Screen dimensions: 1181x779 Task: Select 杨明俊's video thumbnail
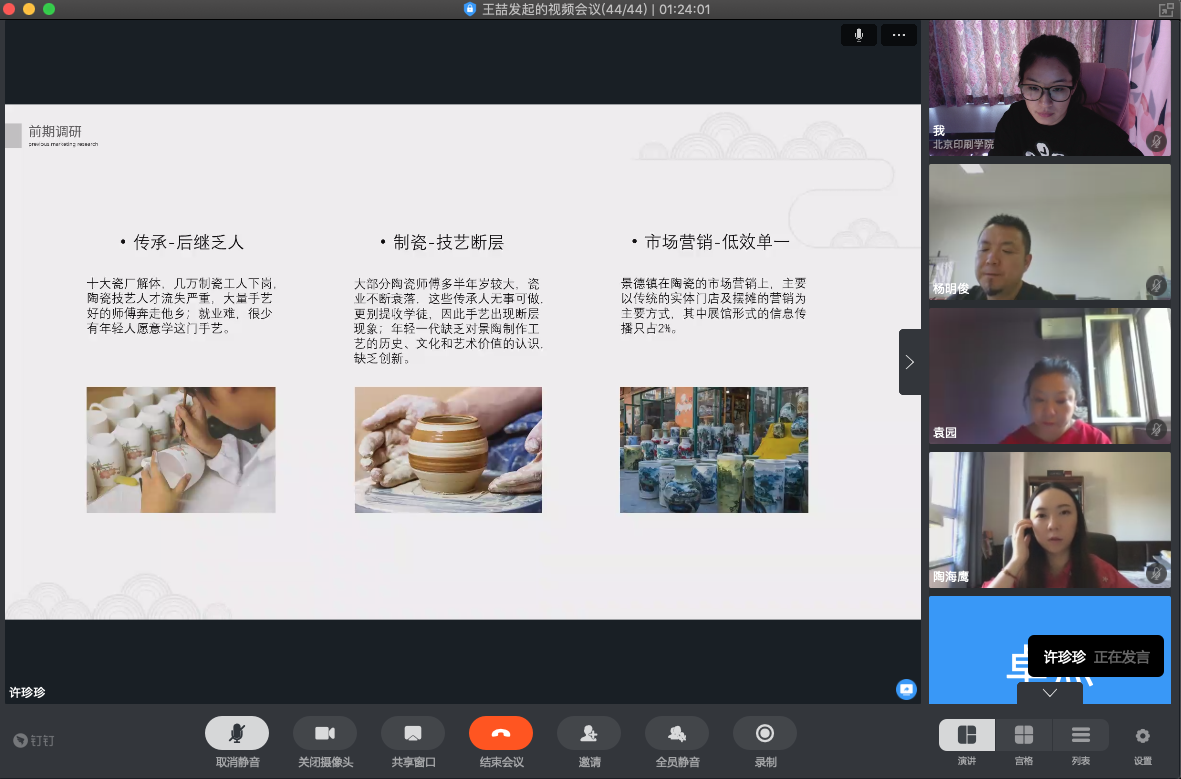pyautogui.click(x=1049, y=232)
